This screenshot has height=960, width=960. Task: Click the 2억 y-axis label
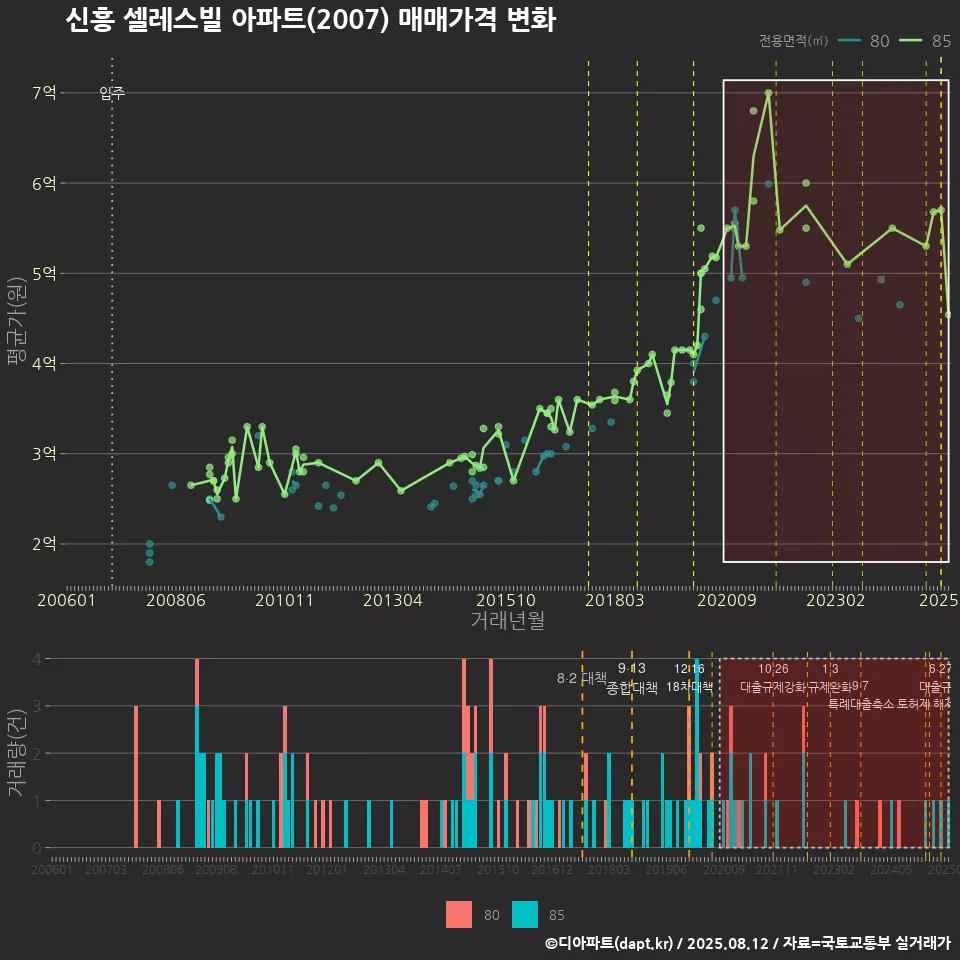click(44, 544)
